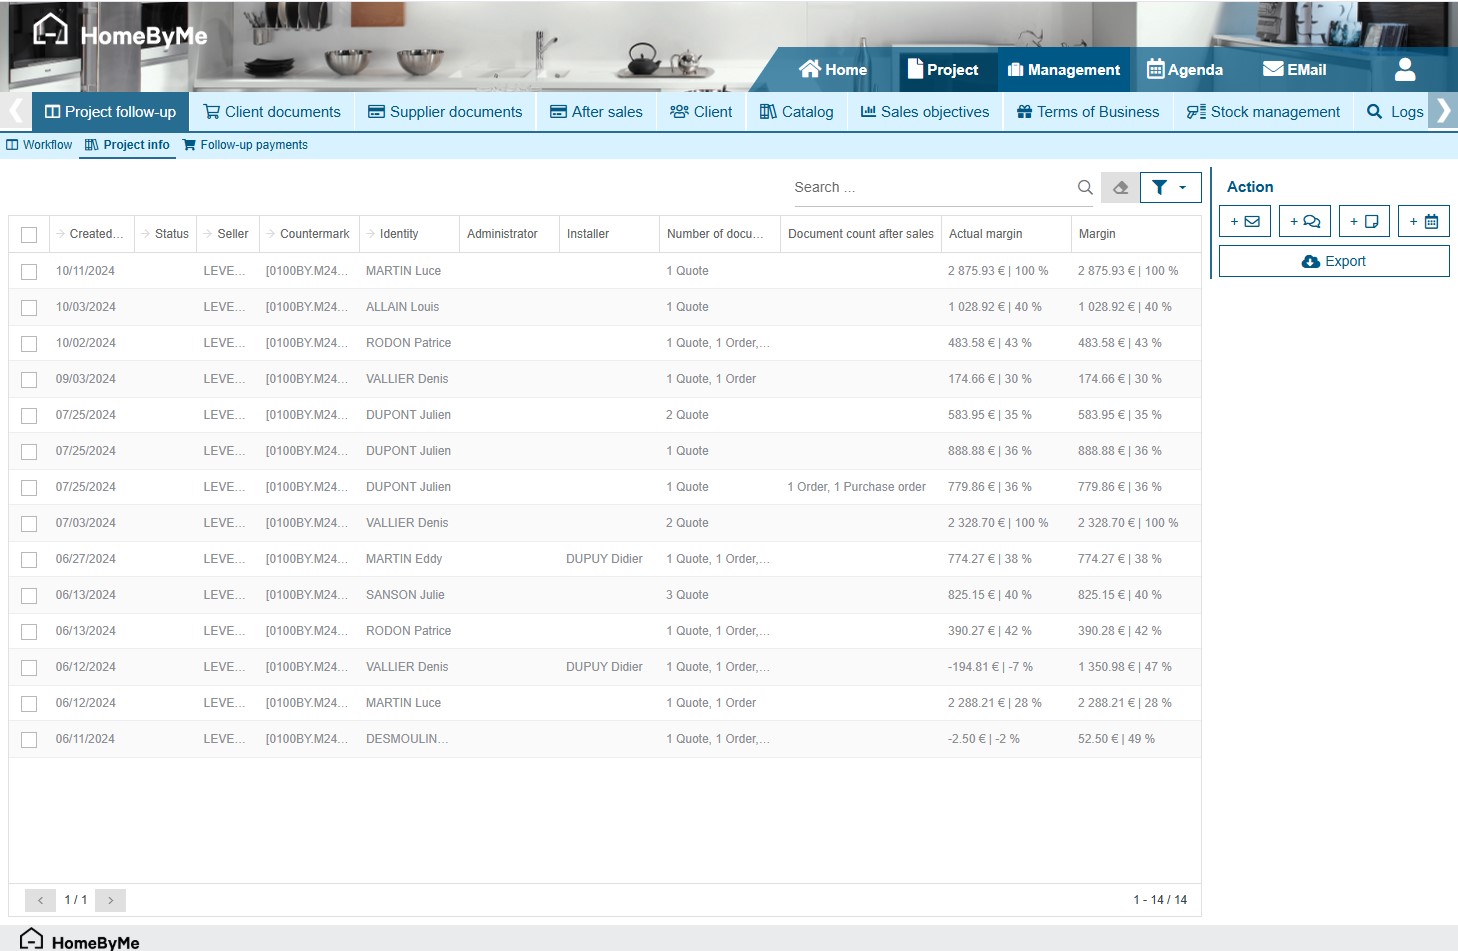Check the box for the 10/11/2024 row
This screenshot has width=1458, height=951.
pos(29,272)
